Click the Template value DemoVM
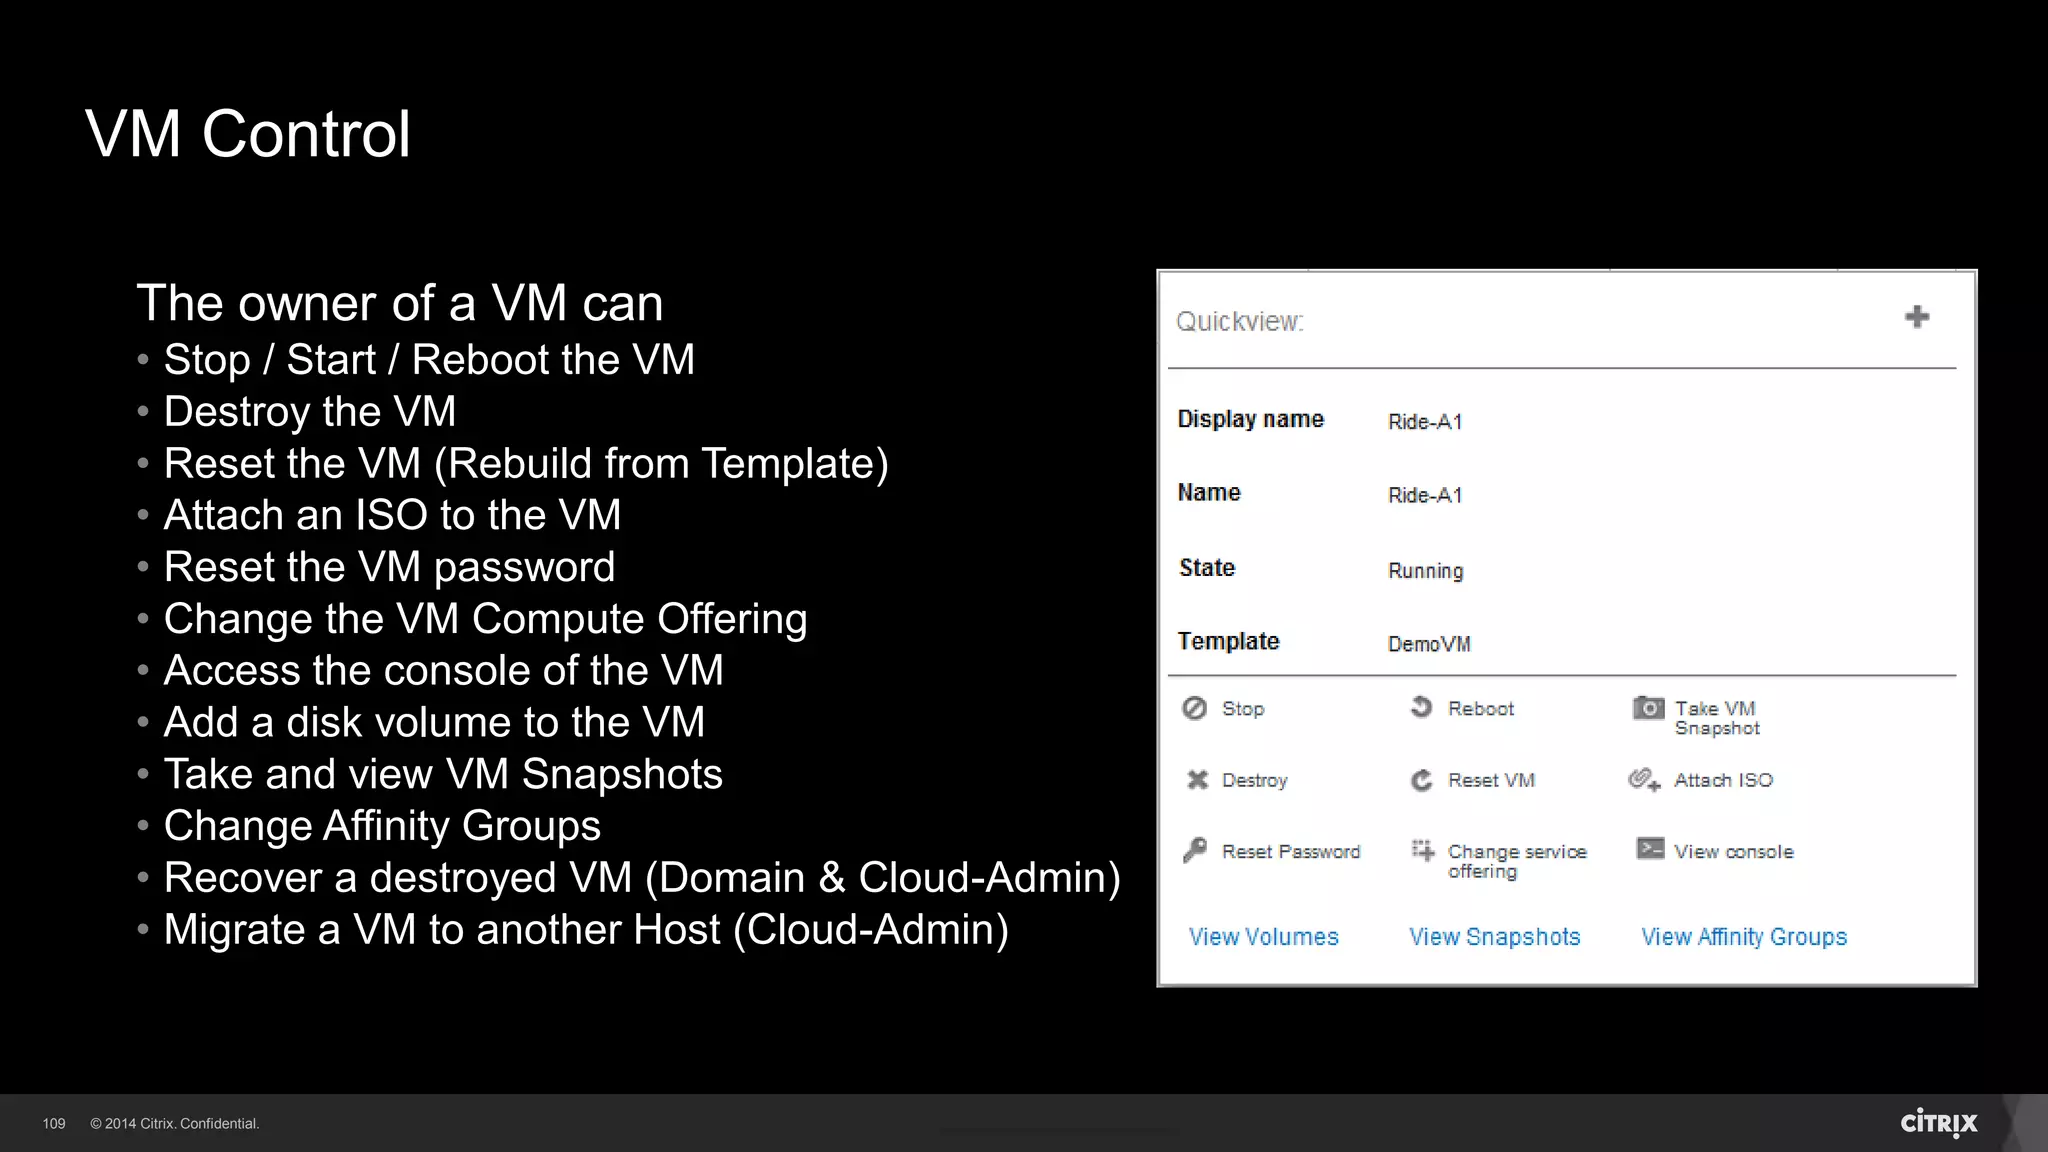This screenshot has width=2048, height=1152. click(1429, 644)
